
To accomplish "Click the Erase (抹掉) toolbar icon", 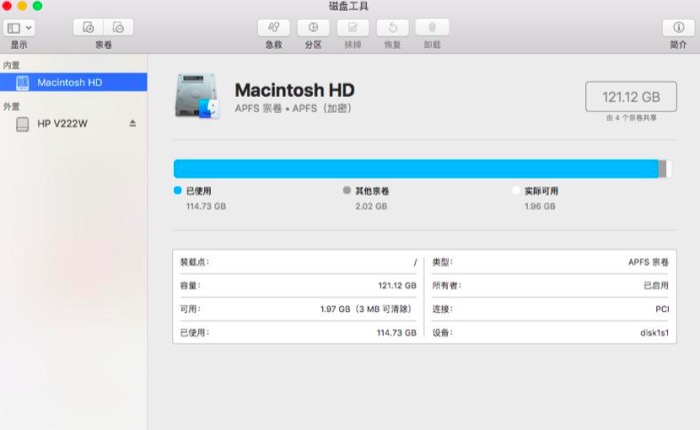I will [x=353, y=28].
